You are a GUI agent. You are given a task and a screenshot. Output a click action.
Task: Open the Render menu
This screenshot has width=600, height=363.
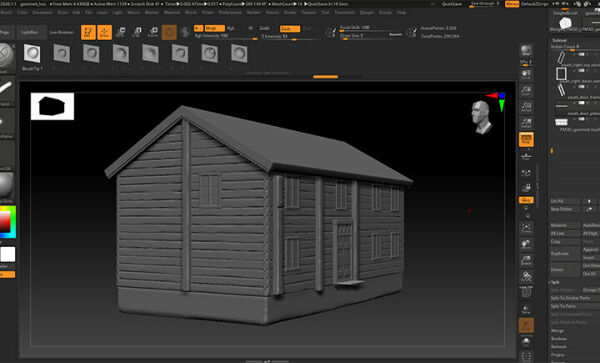tap(253, 12)
